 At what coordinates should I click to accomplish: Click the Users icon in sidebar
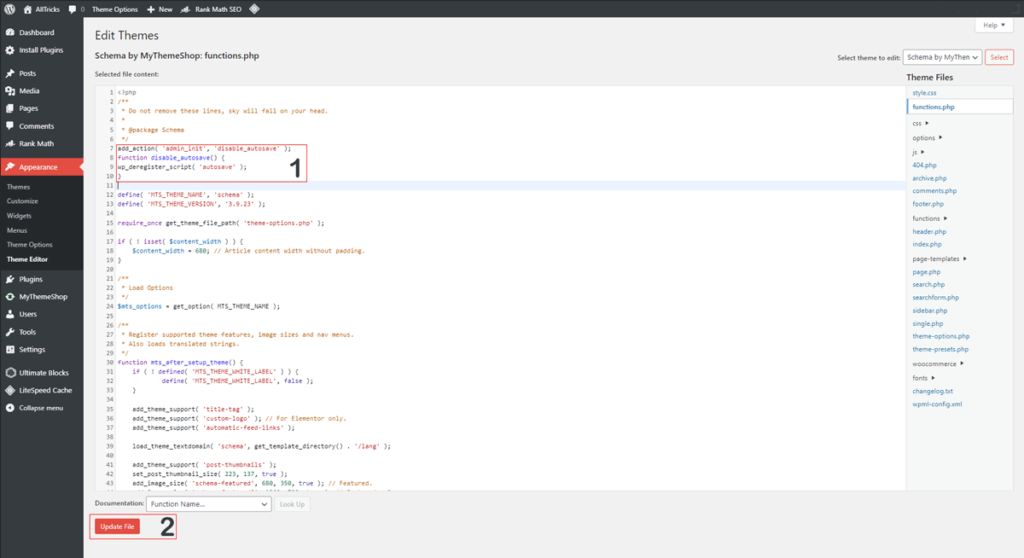[10, 314]
